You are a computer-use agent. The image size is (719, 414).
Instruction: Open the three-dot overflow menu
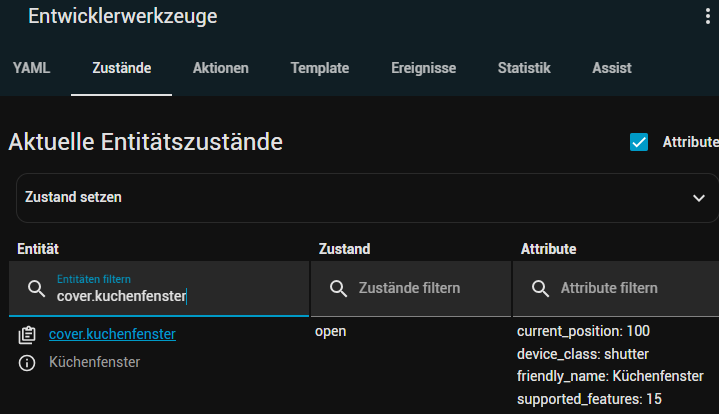click(709, 17)
